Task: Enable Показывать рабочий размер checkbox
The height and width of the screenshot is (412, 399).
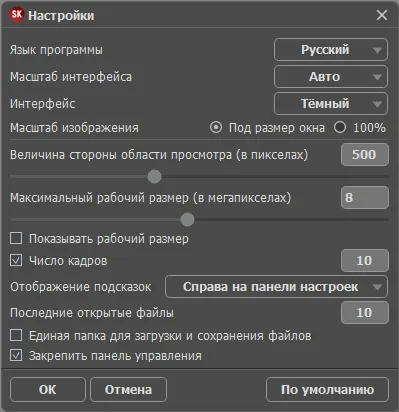Action: pos(16,238)
